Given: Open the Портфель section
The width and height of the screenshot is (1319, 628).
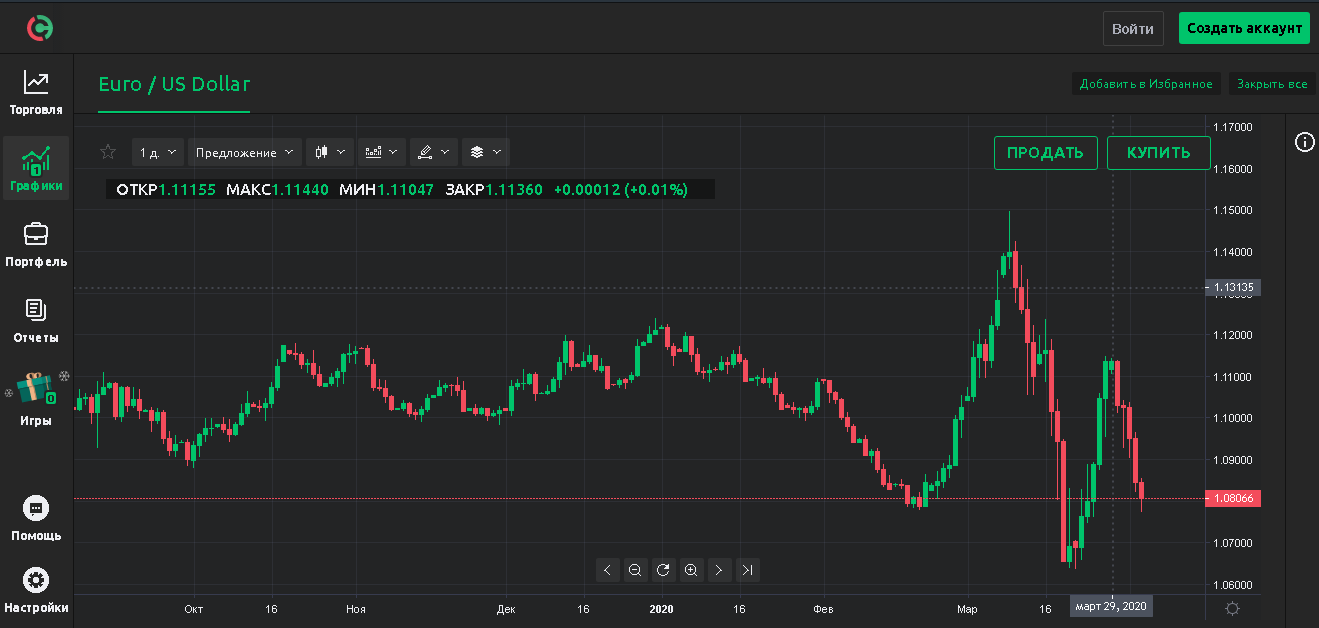Looking at the screenshot, I should coord(36,245).
